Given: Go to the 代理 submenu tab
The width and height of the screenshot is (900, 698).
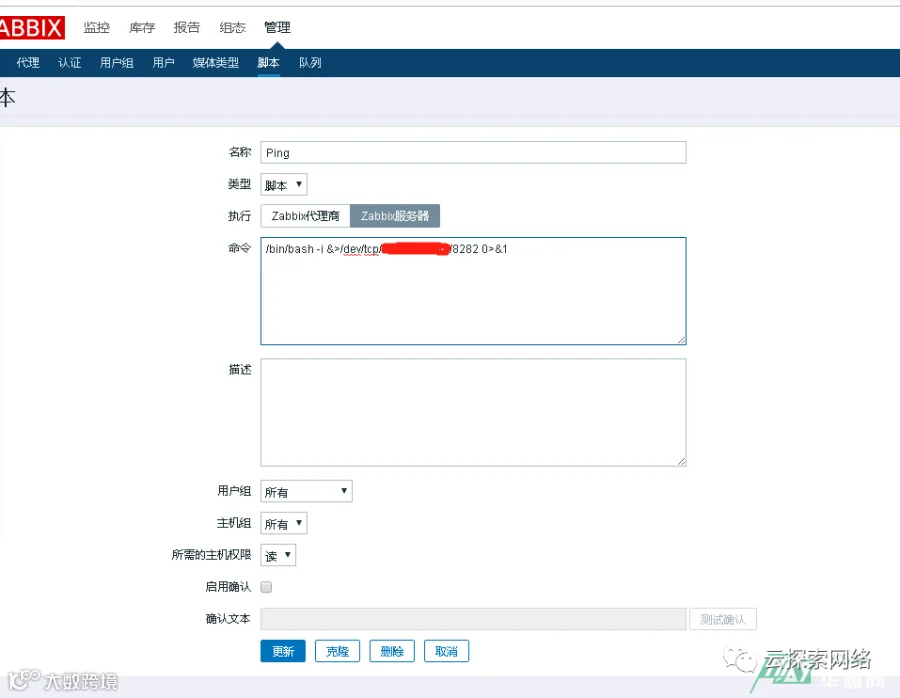Looking at the screenshot, I should [x=28, y=63].
